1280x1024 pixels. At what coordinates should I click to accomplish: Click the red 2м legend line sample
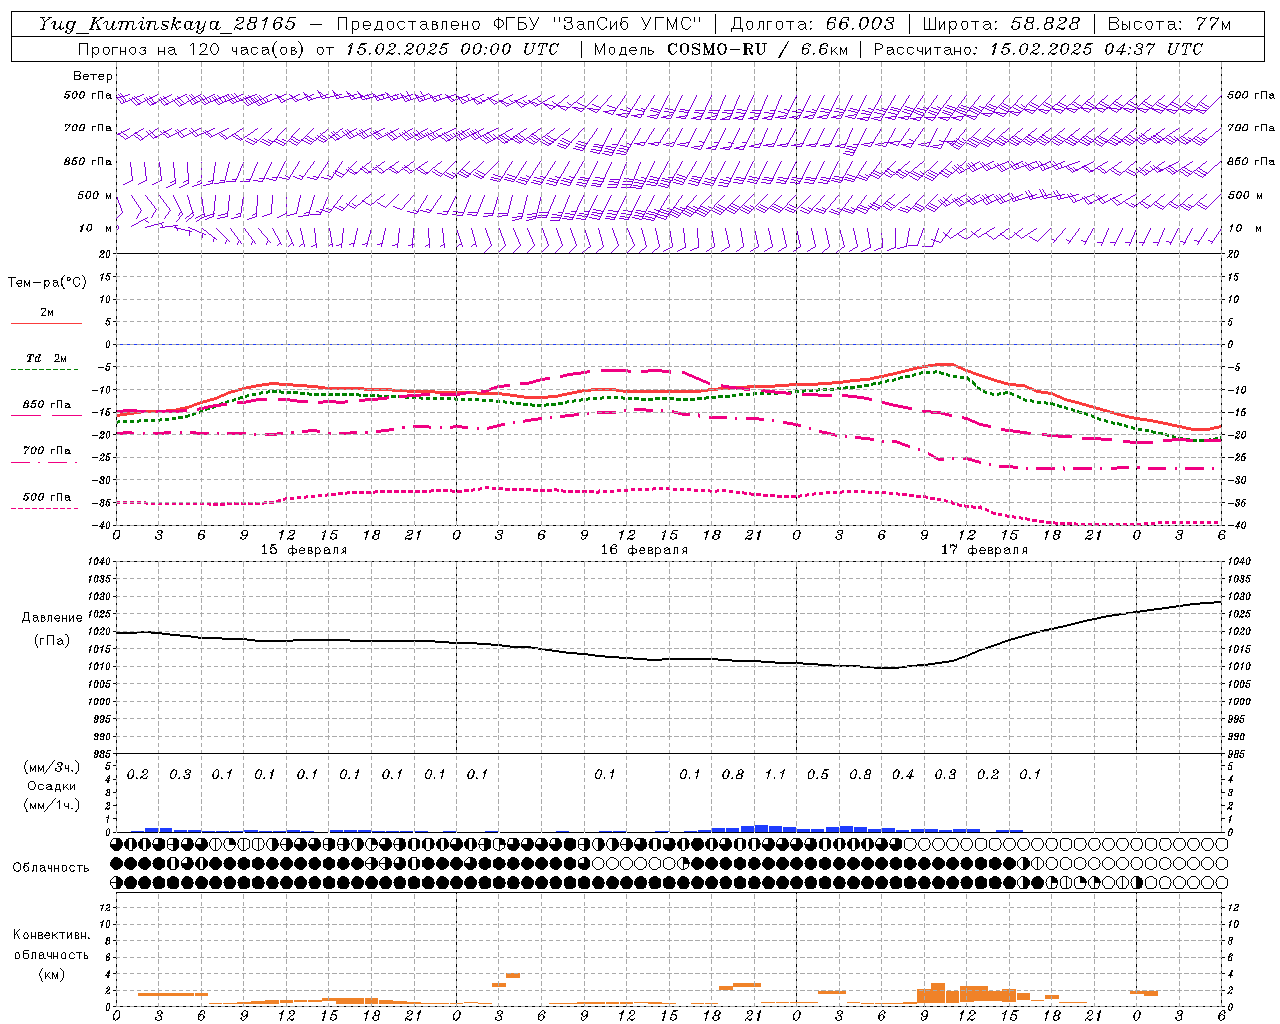click(46, 323)
